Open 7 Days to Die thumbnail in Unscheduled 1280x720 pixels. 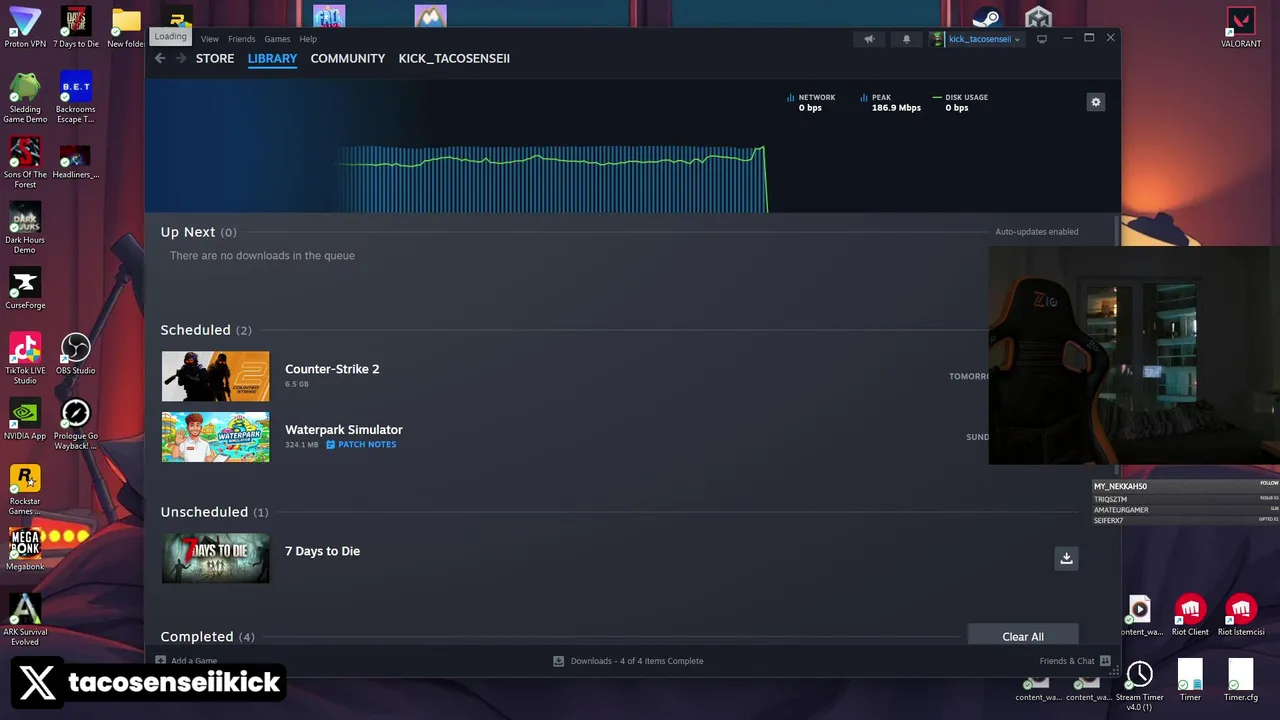(215, 558)
